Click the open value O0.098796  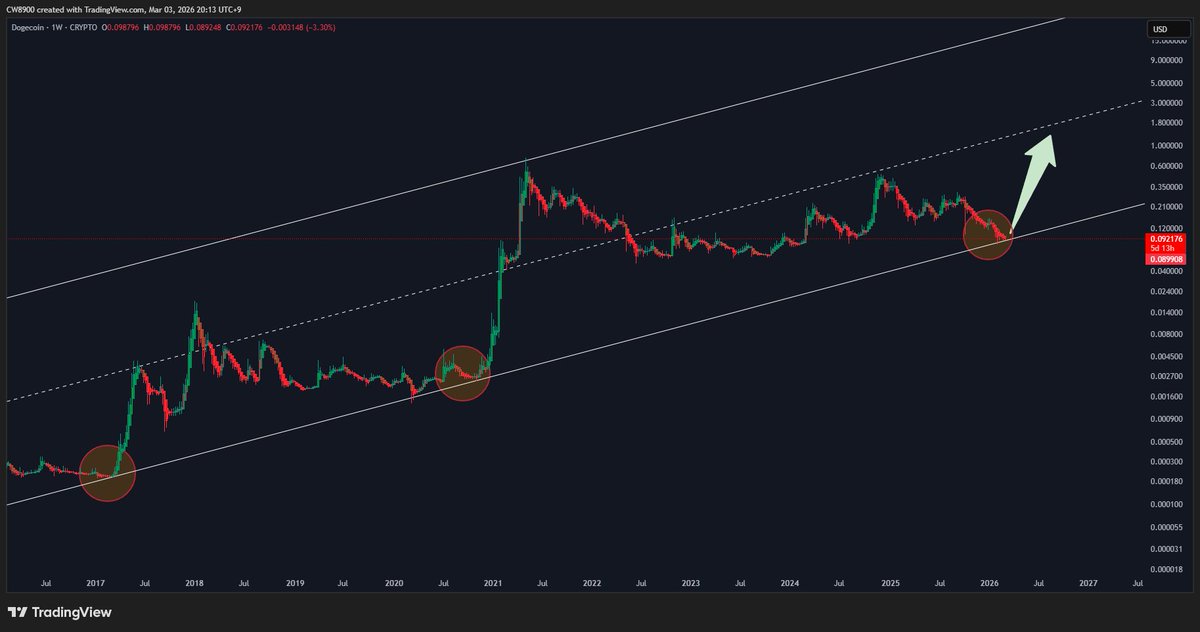point(122,27)
